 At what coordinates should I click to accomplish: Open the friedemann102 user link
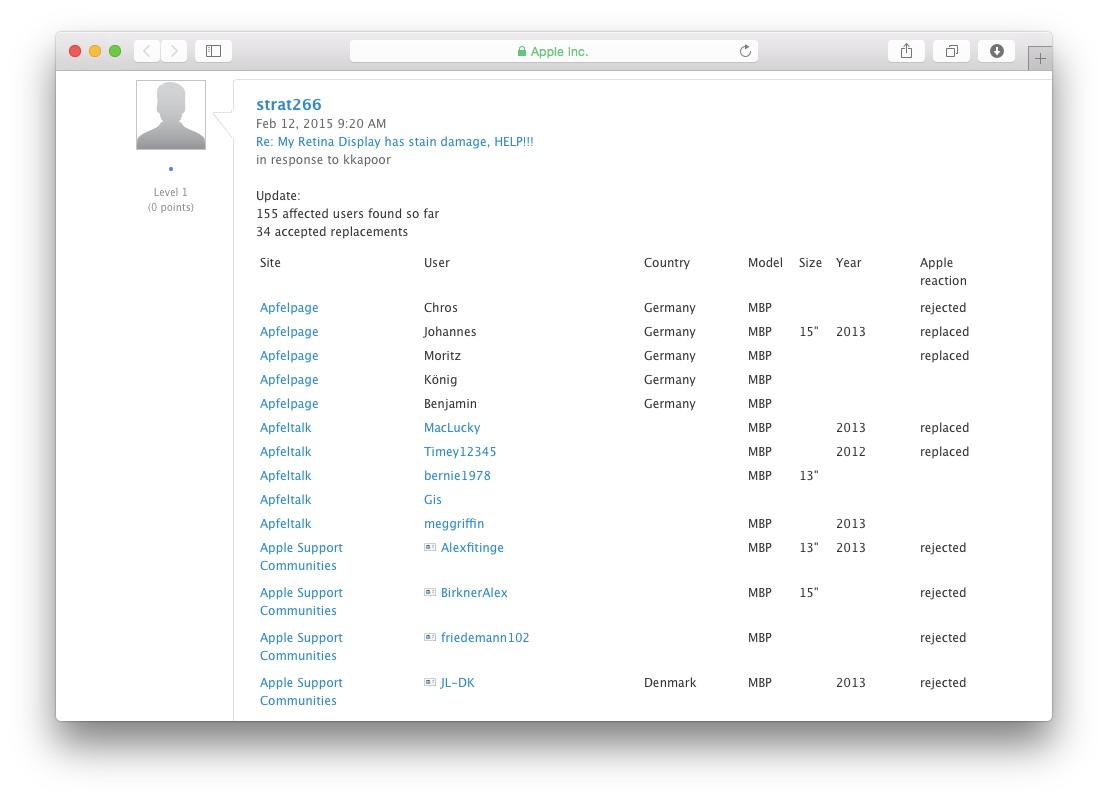point(485,638)
